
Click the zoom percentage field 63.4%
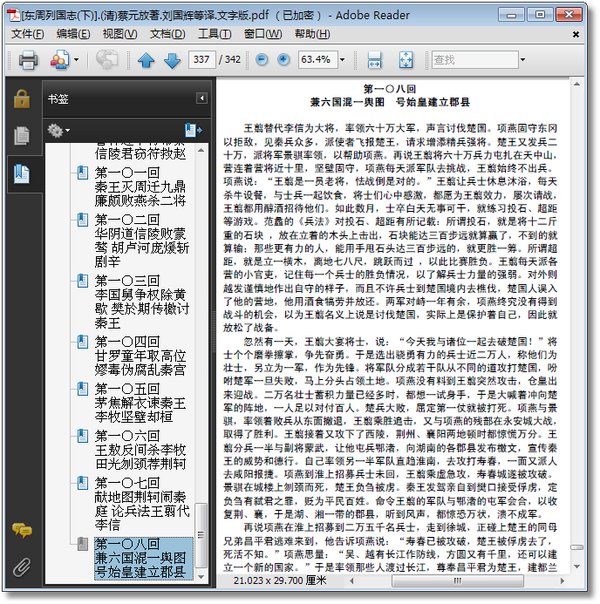click(x=318, y=60)
